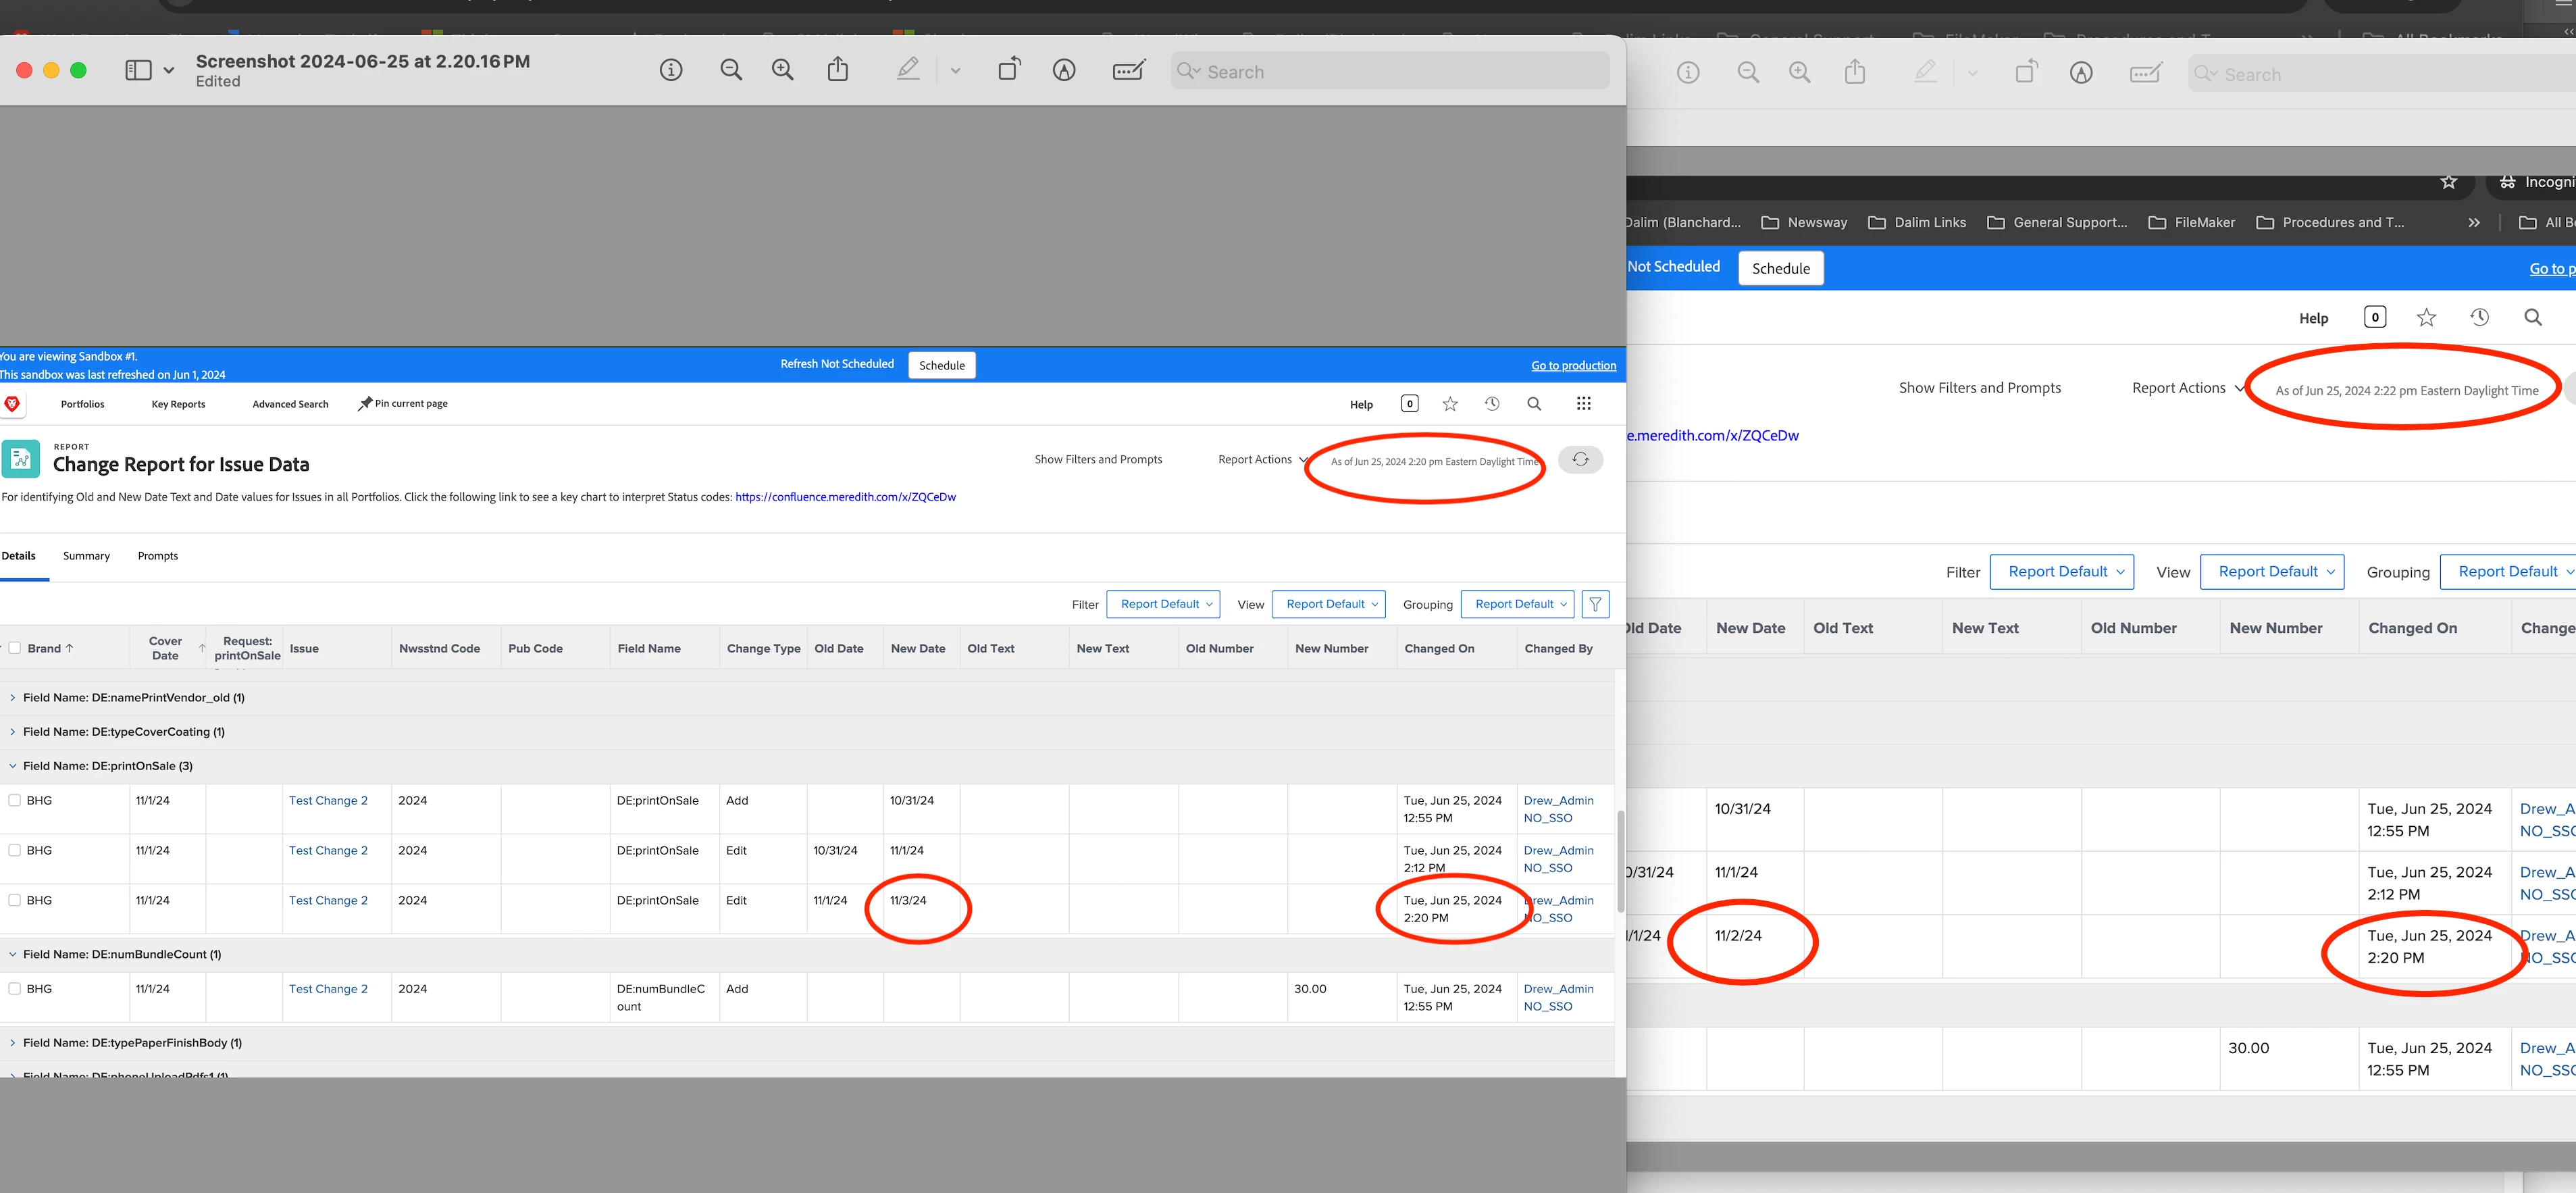Toggle the Brand column header checkbox

click(15, 648)
